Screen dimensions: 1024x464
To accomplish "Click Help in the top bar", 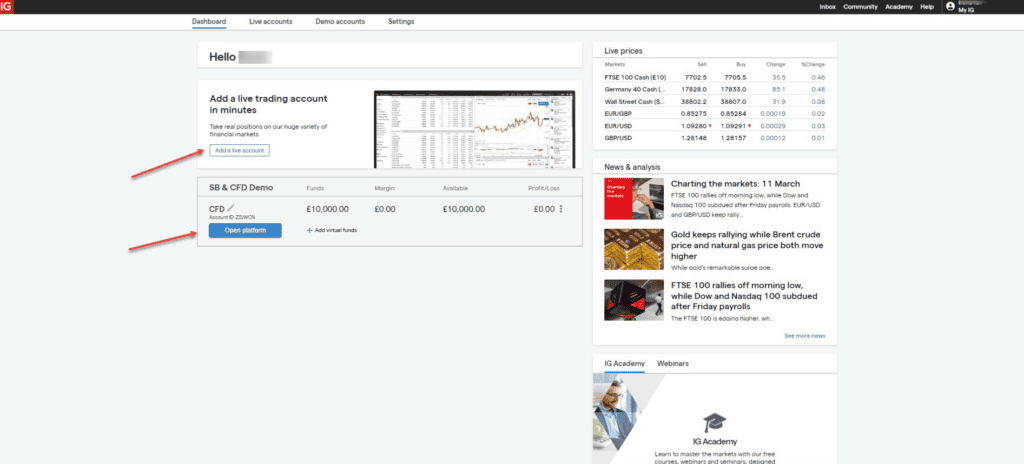I will tap(927, 7).
